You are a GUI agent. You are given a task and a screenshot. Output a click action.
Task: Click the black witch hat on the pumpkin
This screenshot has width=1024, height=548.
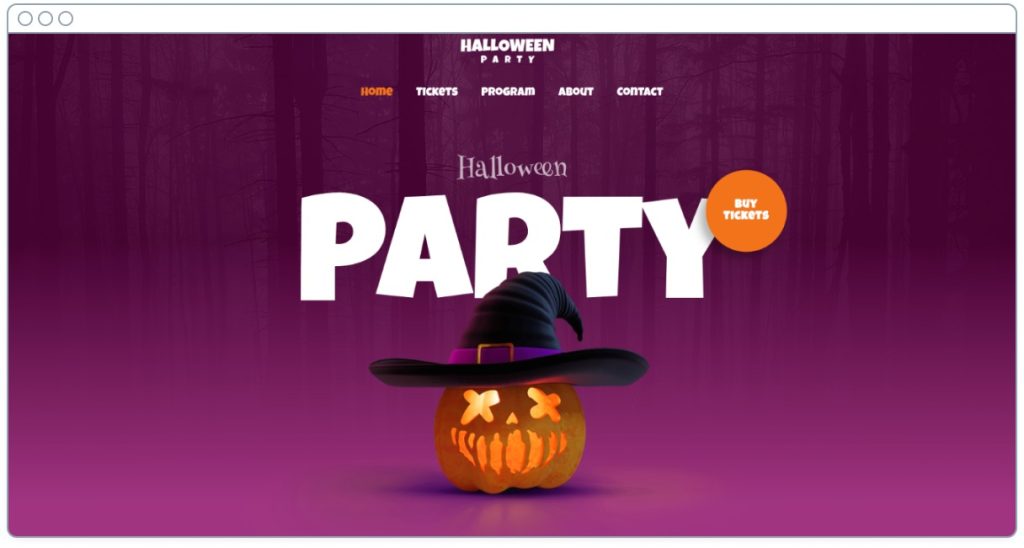tap(509, 333)
